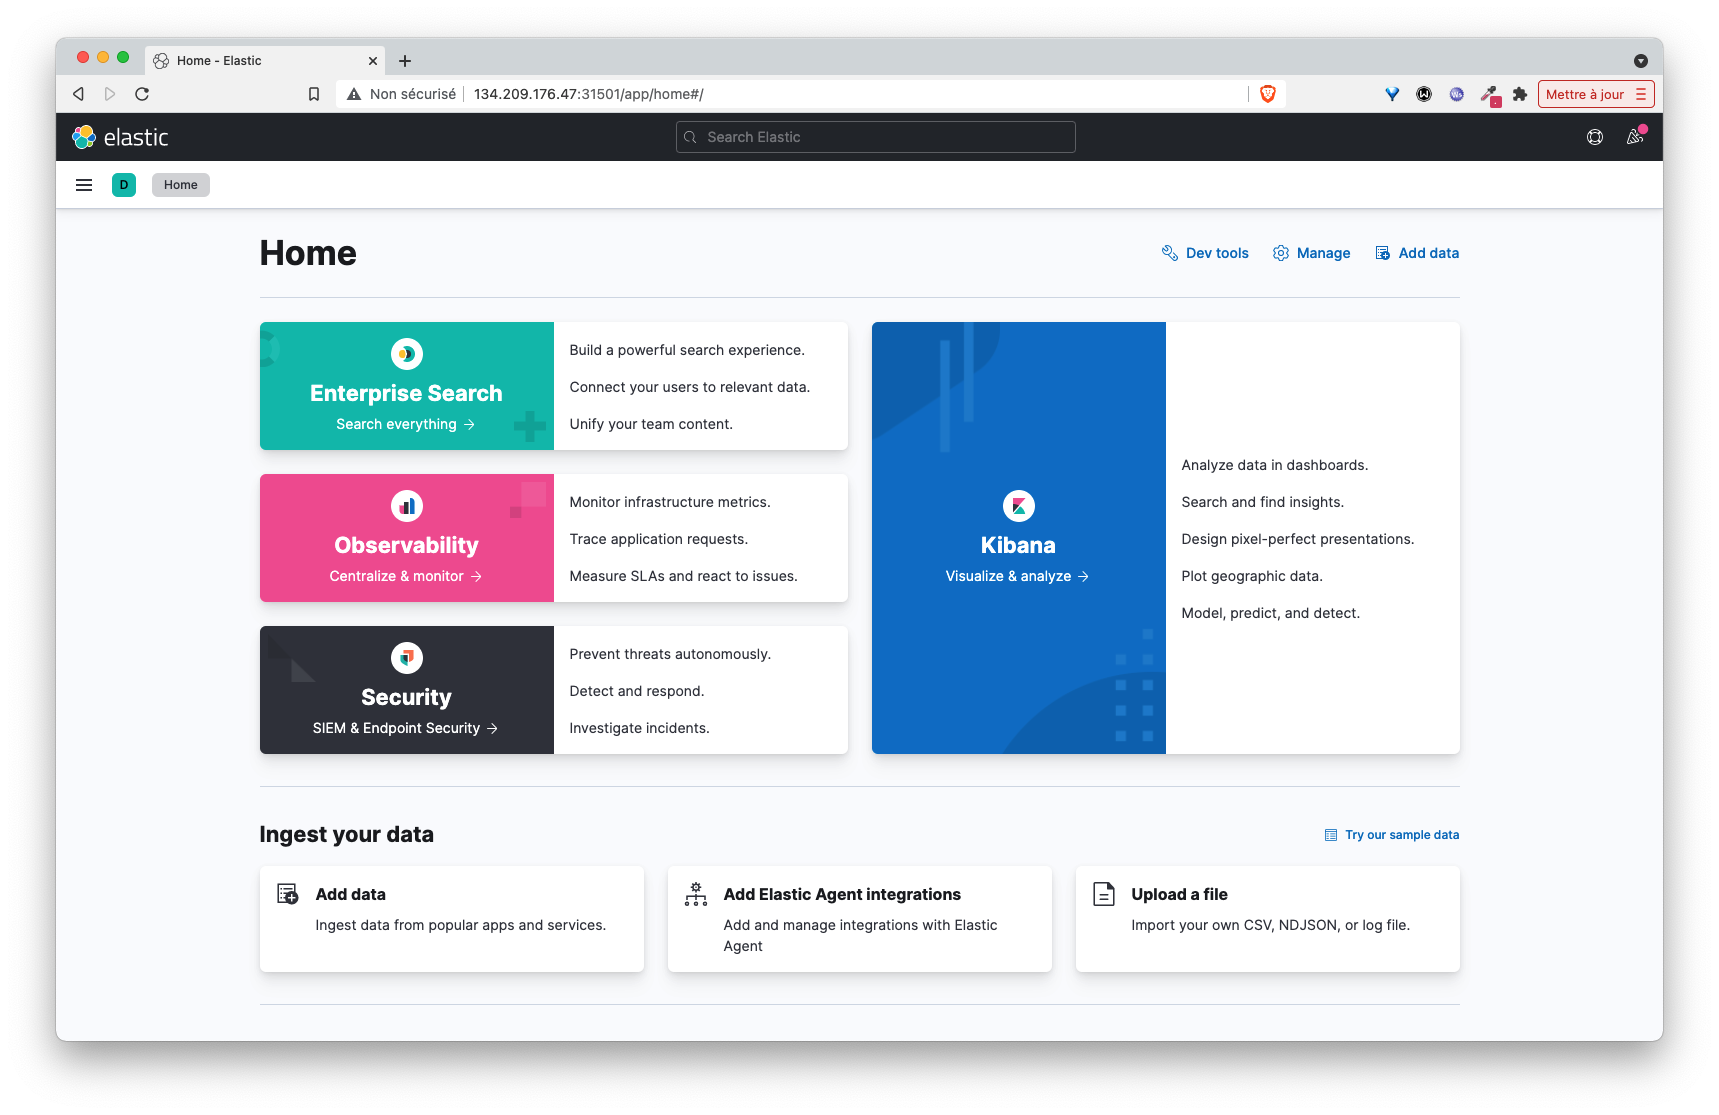Click the Observability logo icon
The image size is (1719, 1115).
(406, 506)
